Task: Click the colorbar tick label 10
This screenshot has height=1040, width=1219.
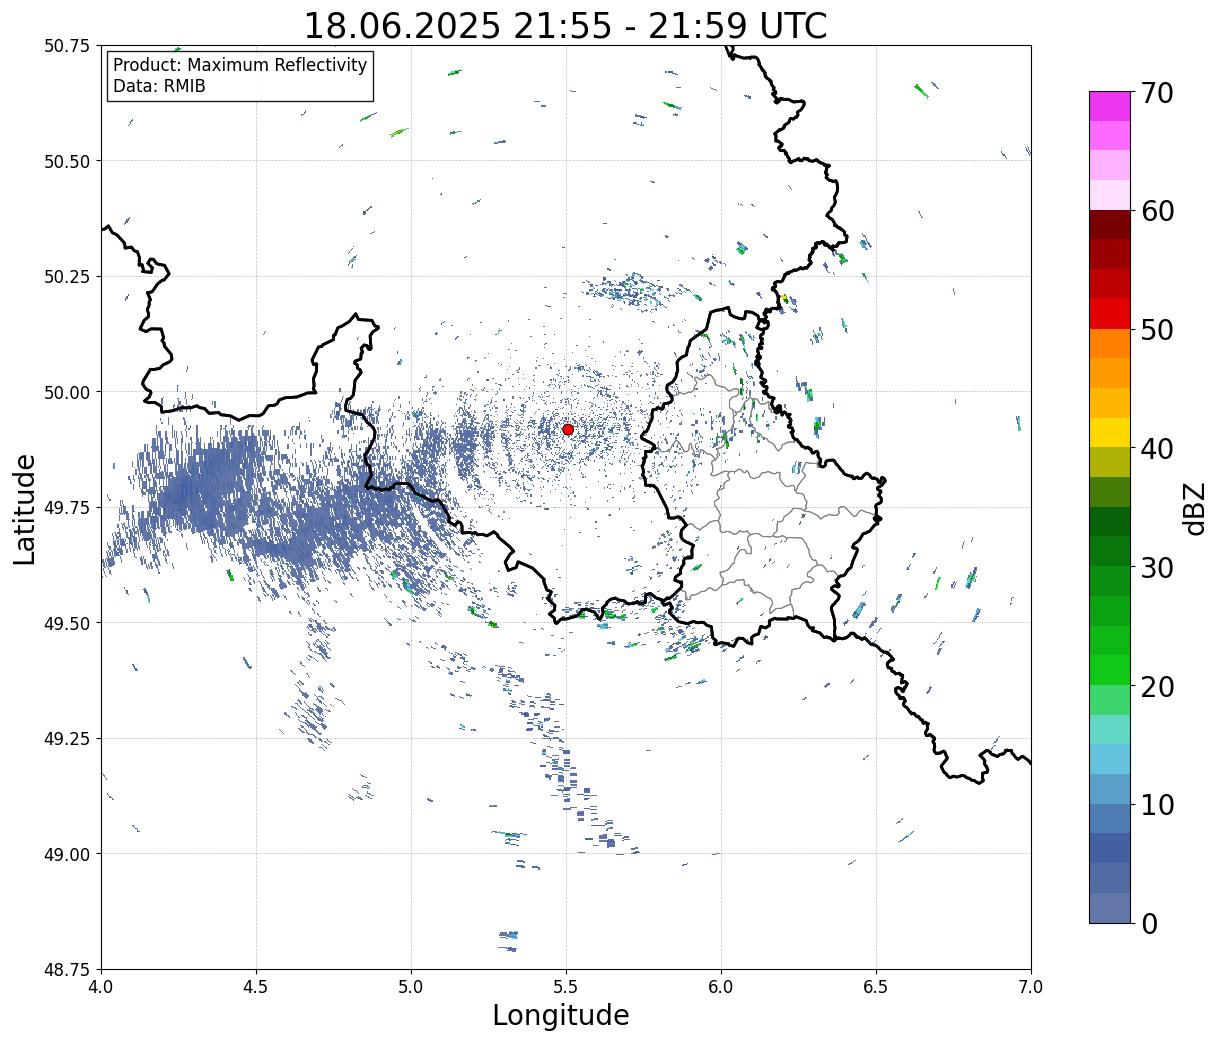Action: tap(1157, 804)
